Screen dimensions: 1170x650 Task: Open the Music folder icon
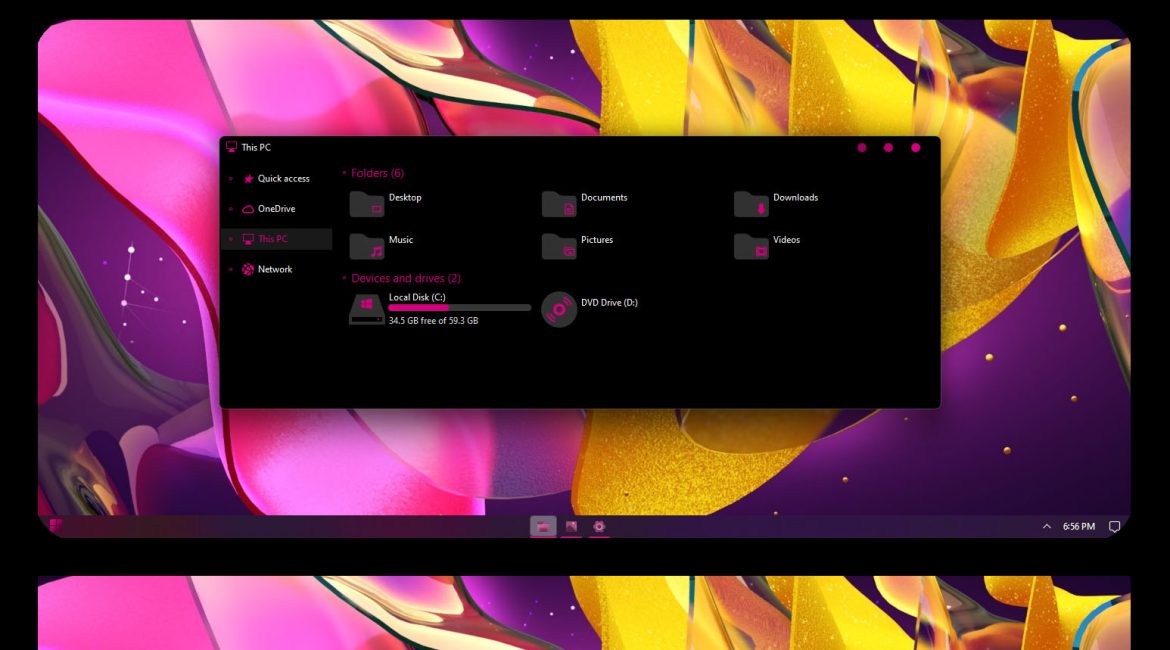pos(366,246)
